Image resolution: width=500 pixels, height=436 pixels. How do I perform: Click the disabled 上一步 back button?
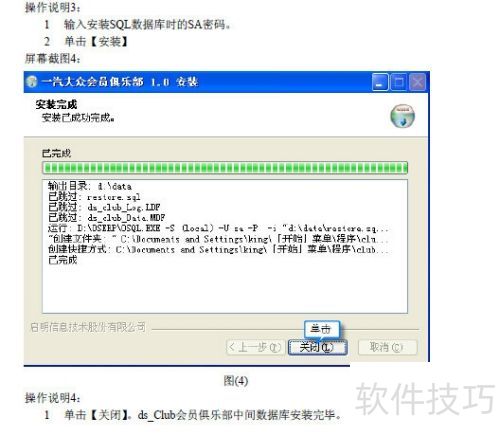point(256,347)
